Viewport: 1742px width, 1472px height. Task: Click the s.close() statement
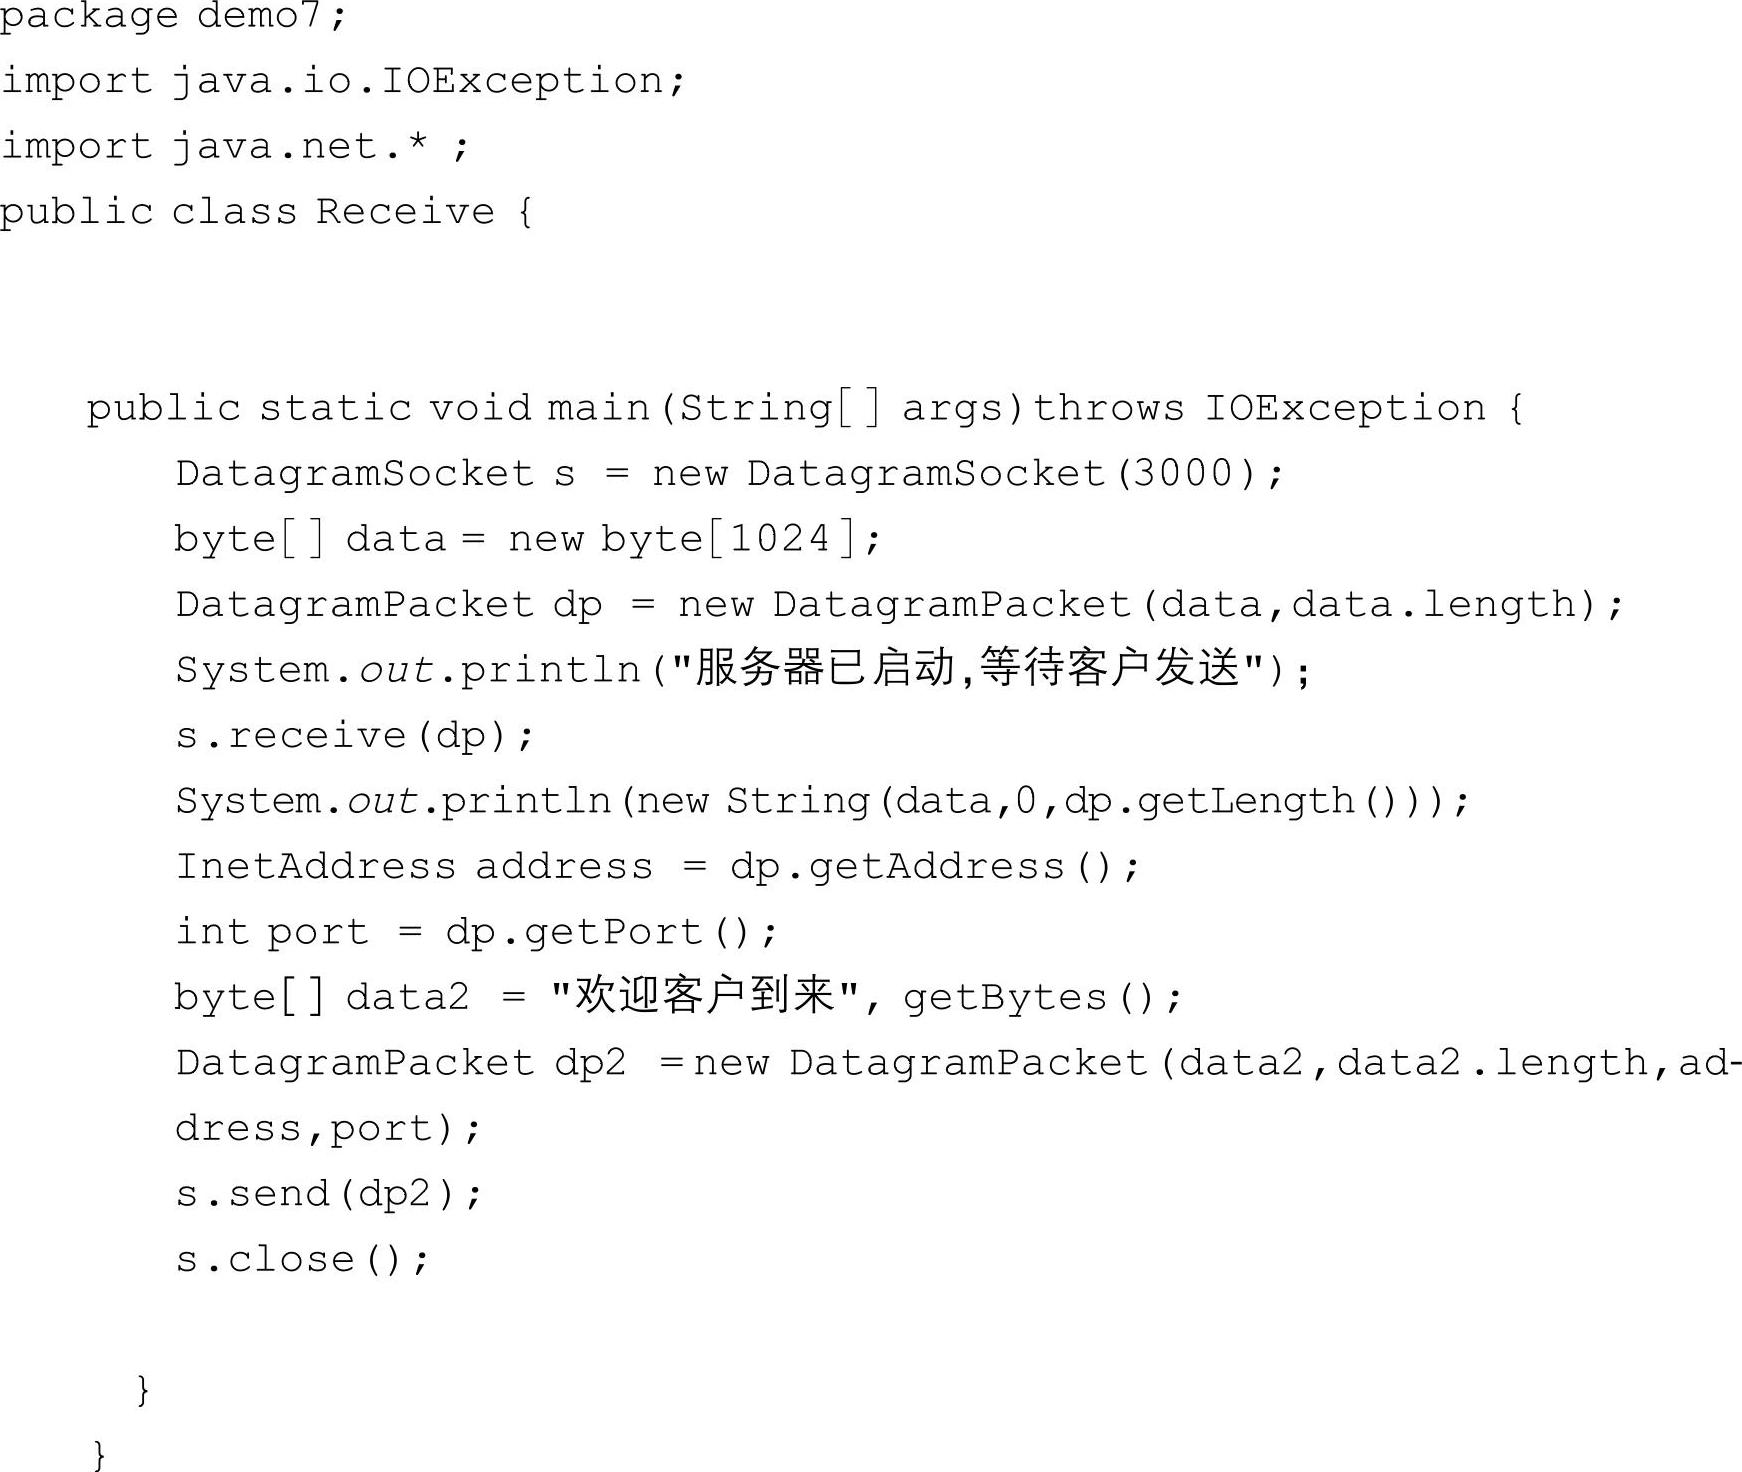pyautogui.click(x=302, y=1260)
